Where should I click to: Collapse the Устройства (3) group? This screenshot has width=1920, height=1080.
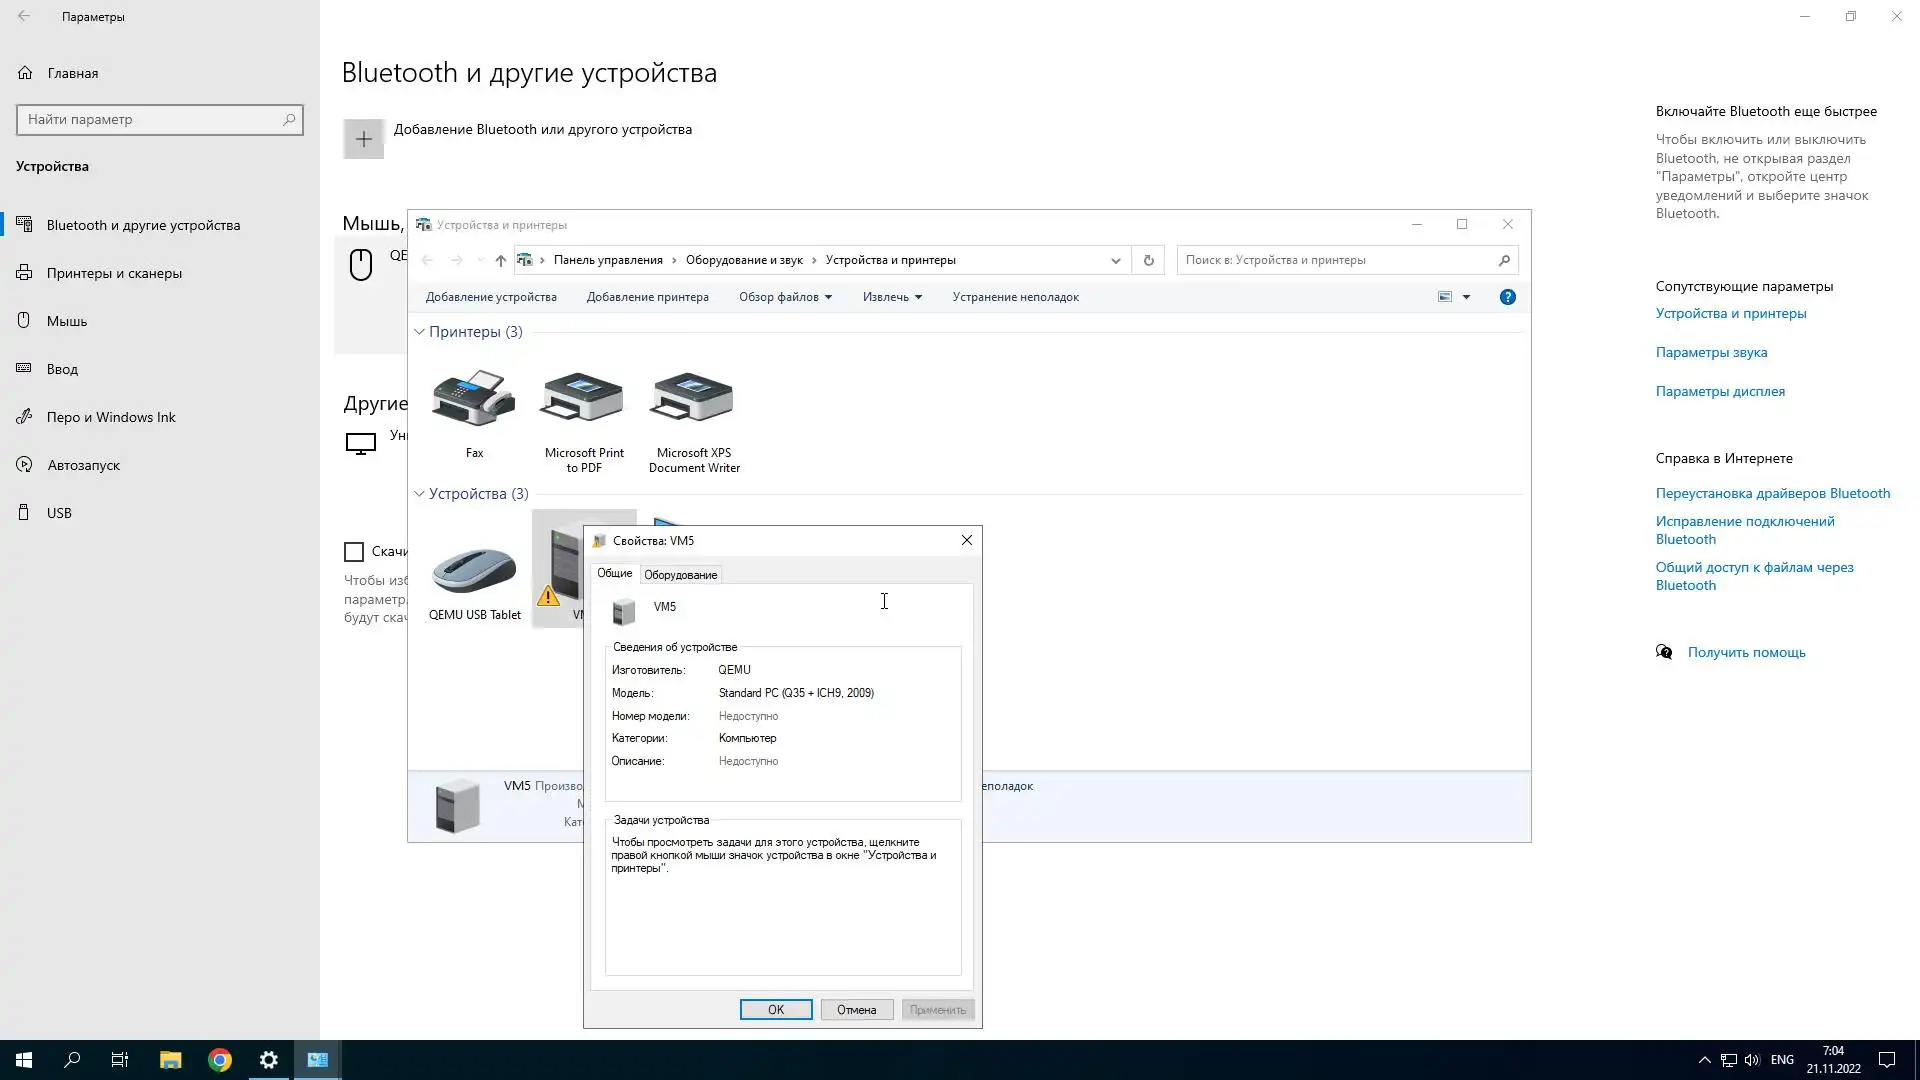420,494
